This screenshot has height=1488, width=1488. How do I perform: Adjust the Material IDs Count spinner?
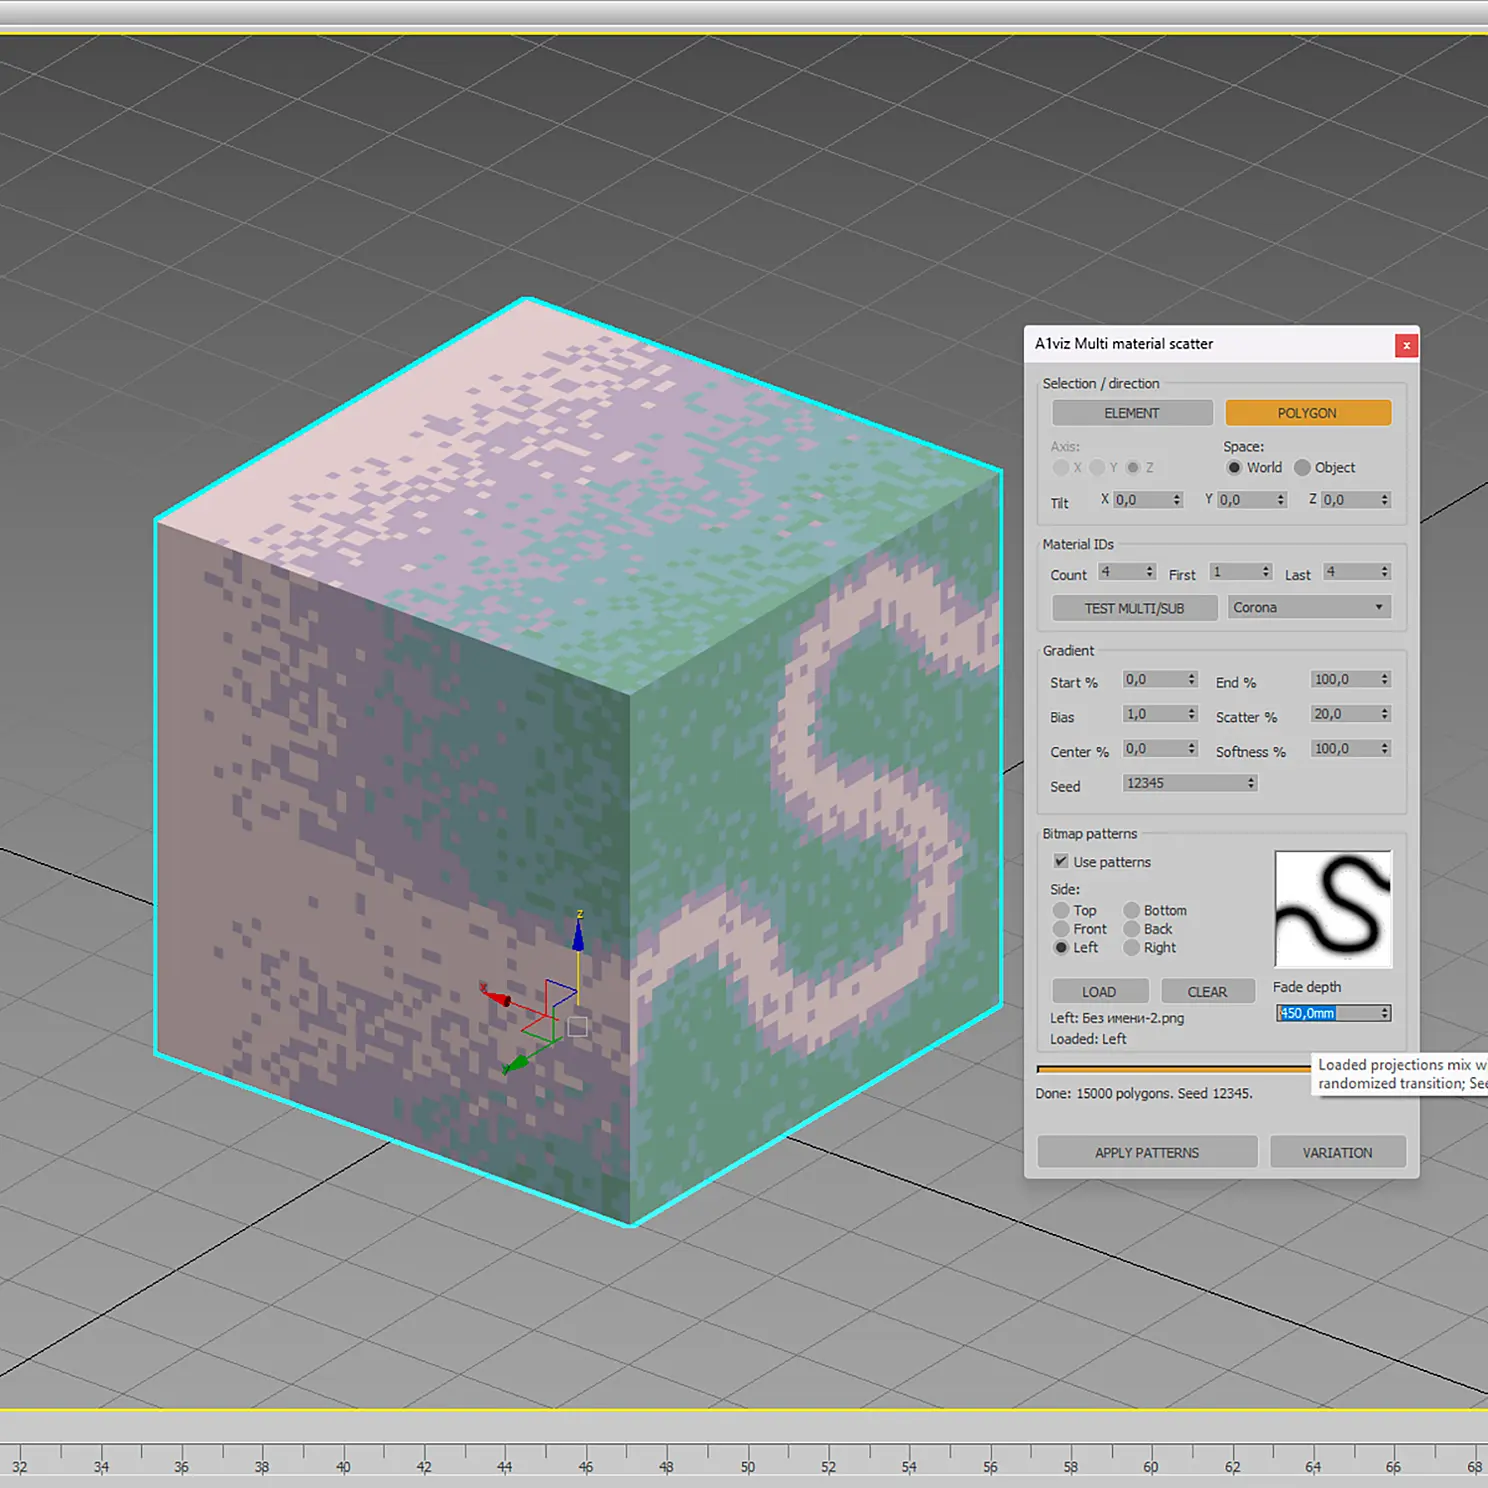1150,572
